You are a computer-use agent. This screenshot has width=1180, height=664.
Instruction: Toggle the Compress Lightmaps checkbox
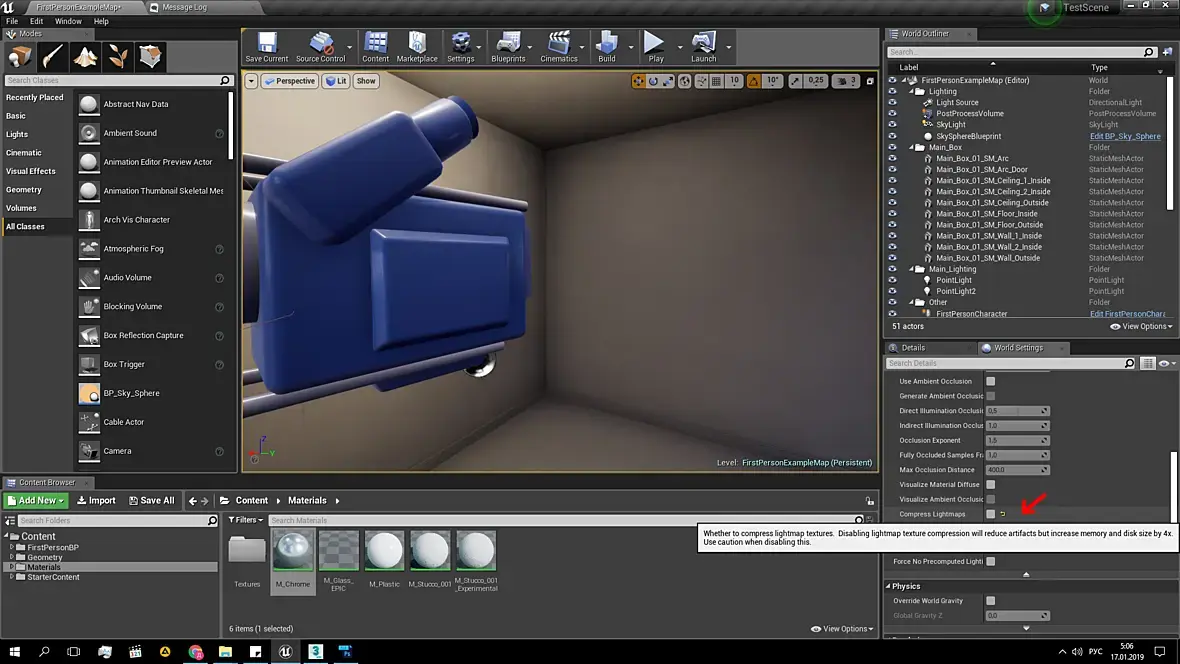(991, 514)
